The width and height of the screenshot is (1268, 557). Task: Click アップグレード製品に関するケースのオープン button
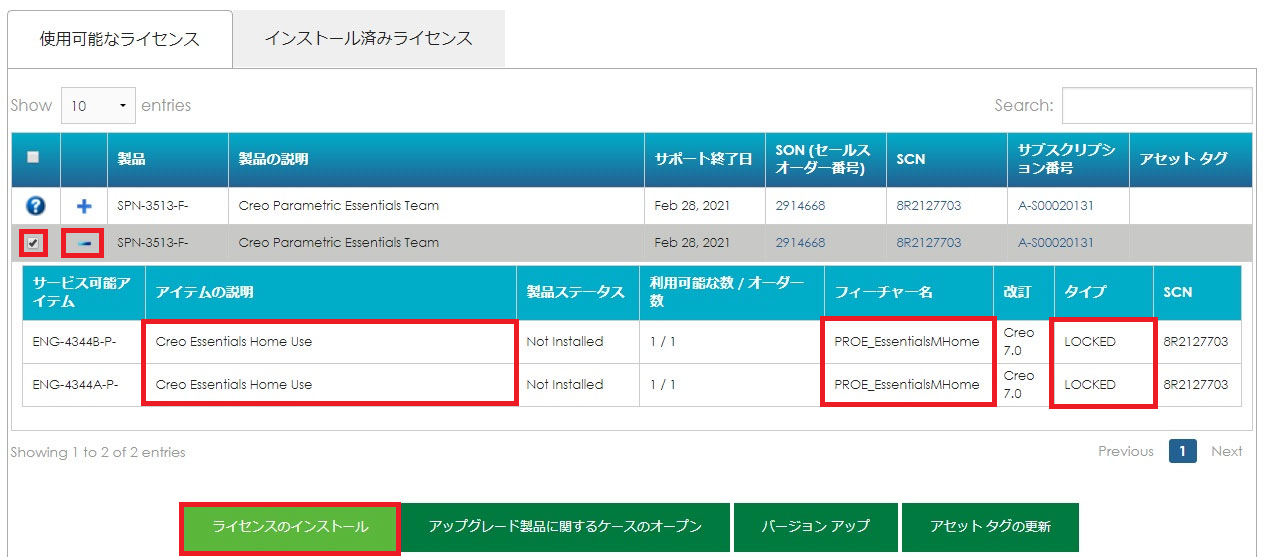coord(565,526)
